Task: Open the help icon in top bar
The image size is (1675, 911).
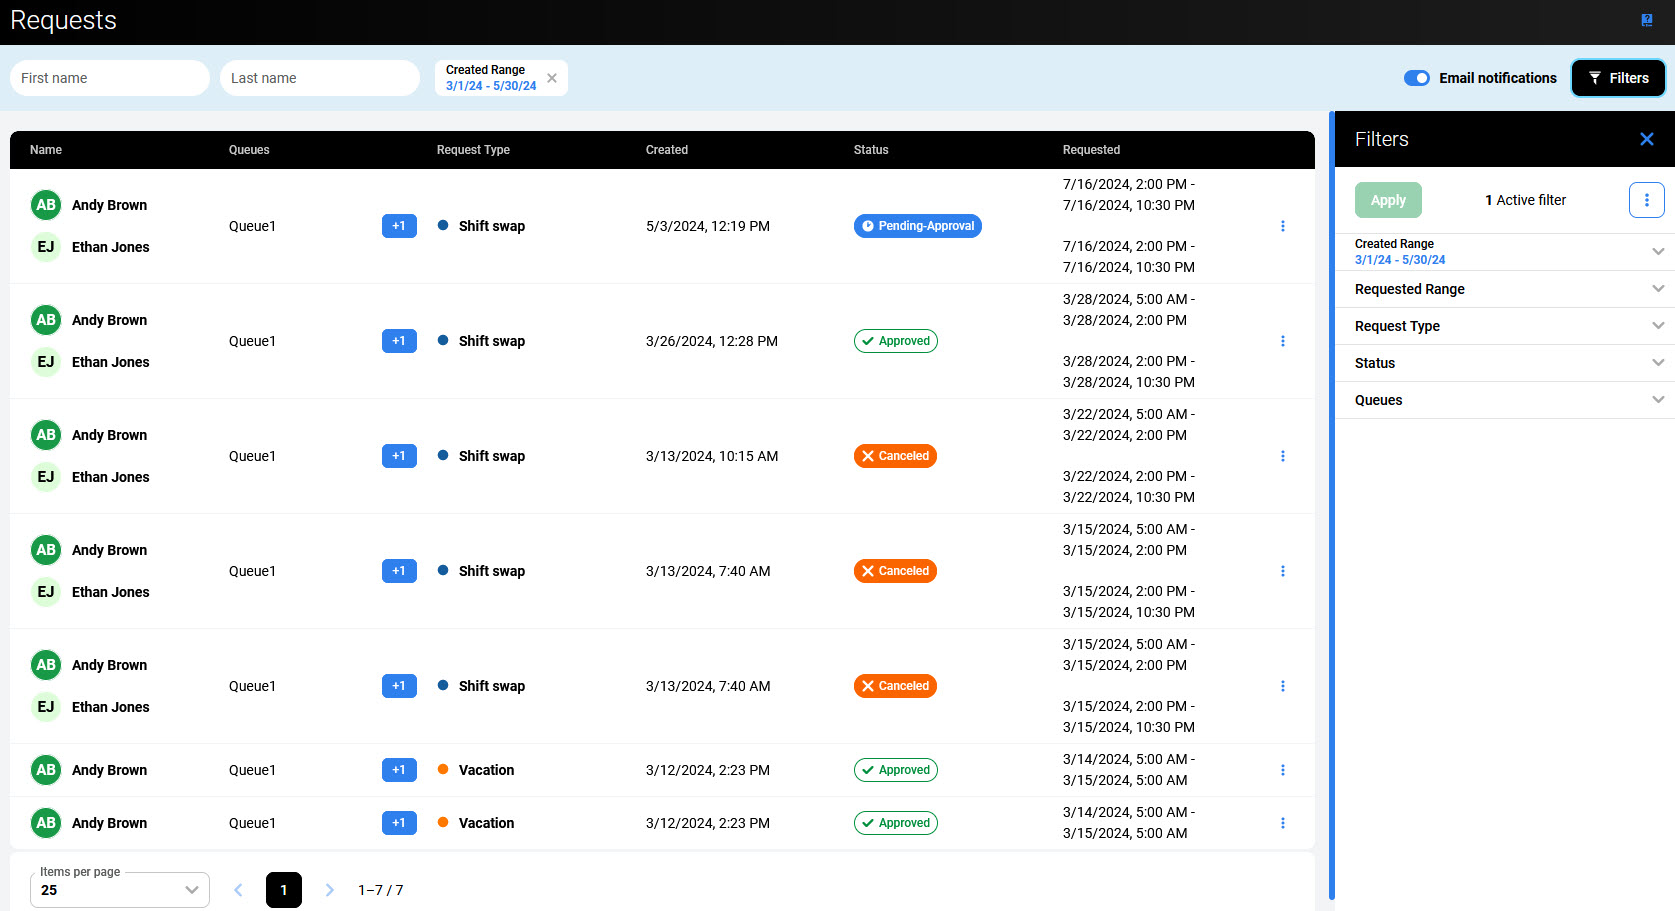Action: coord(1646,20)
